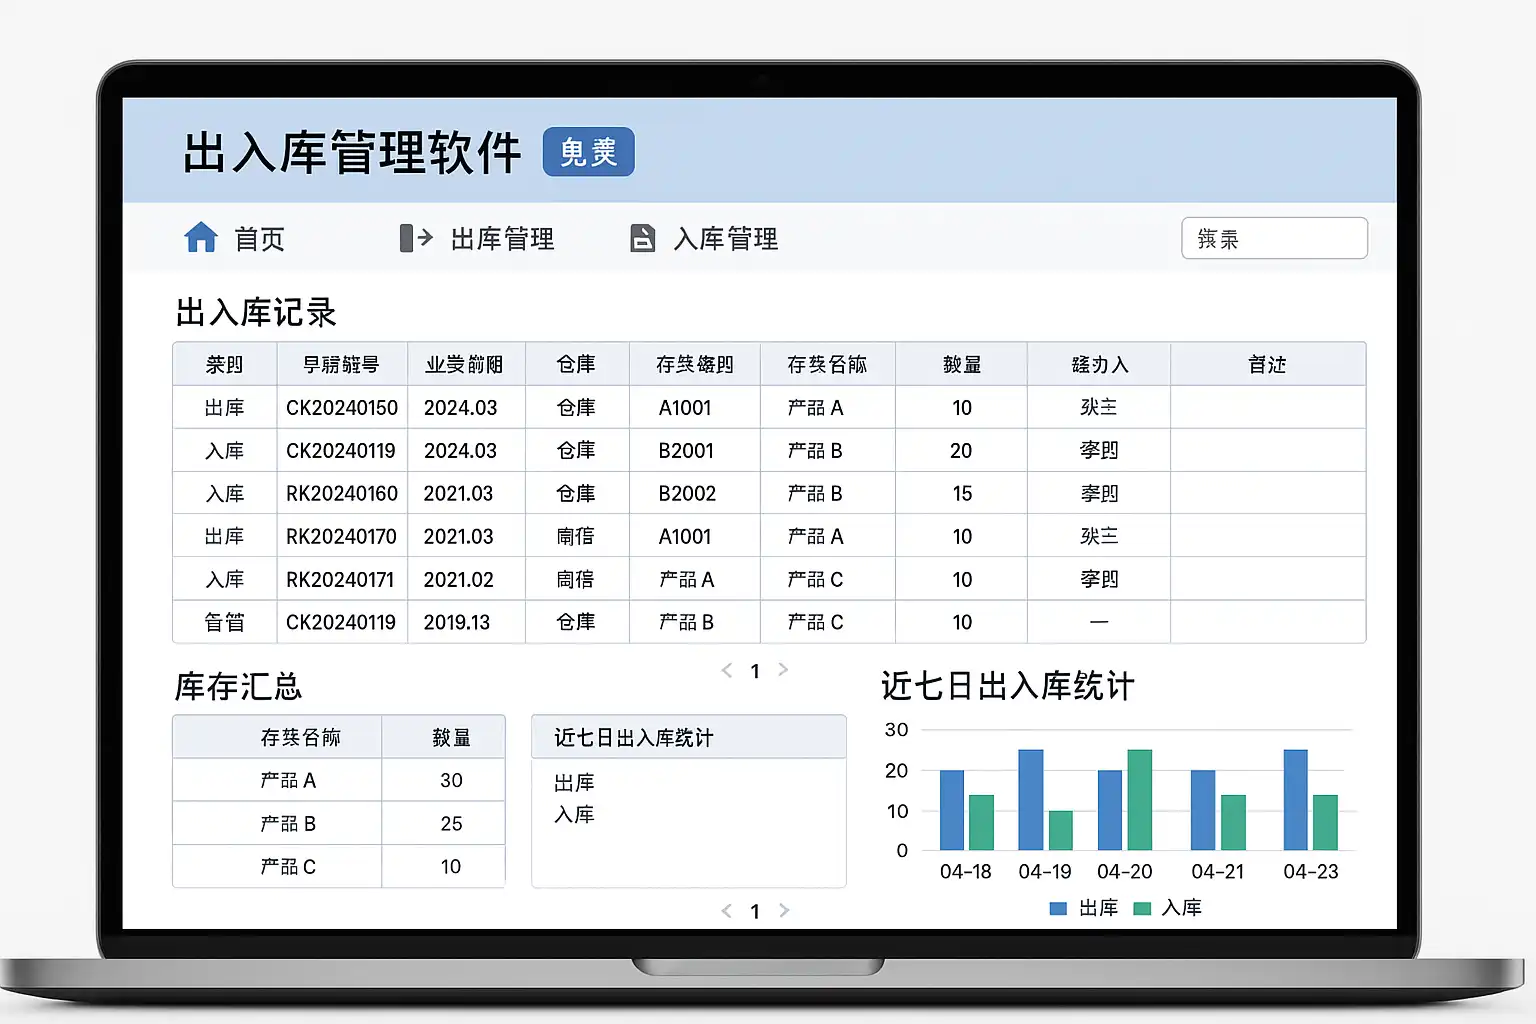Click the date 2021.02
This screenshot has height=1024, width=1536.
click(x=458, y=580)
